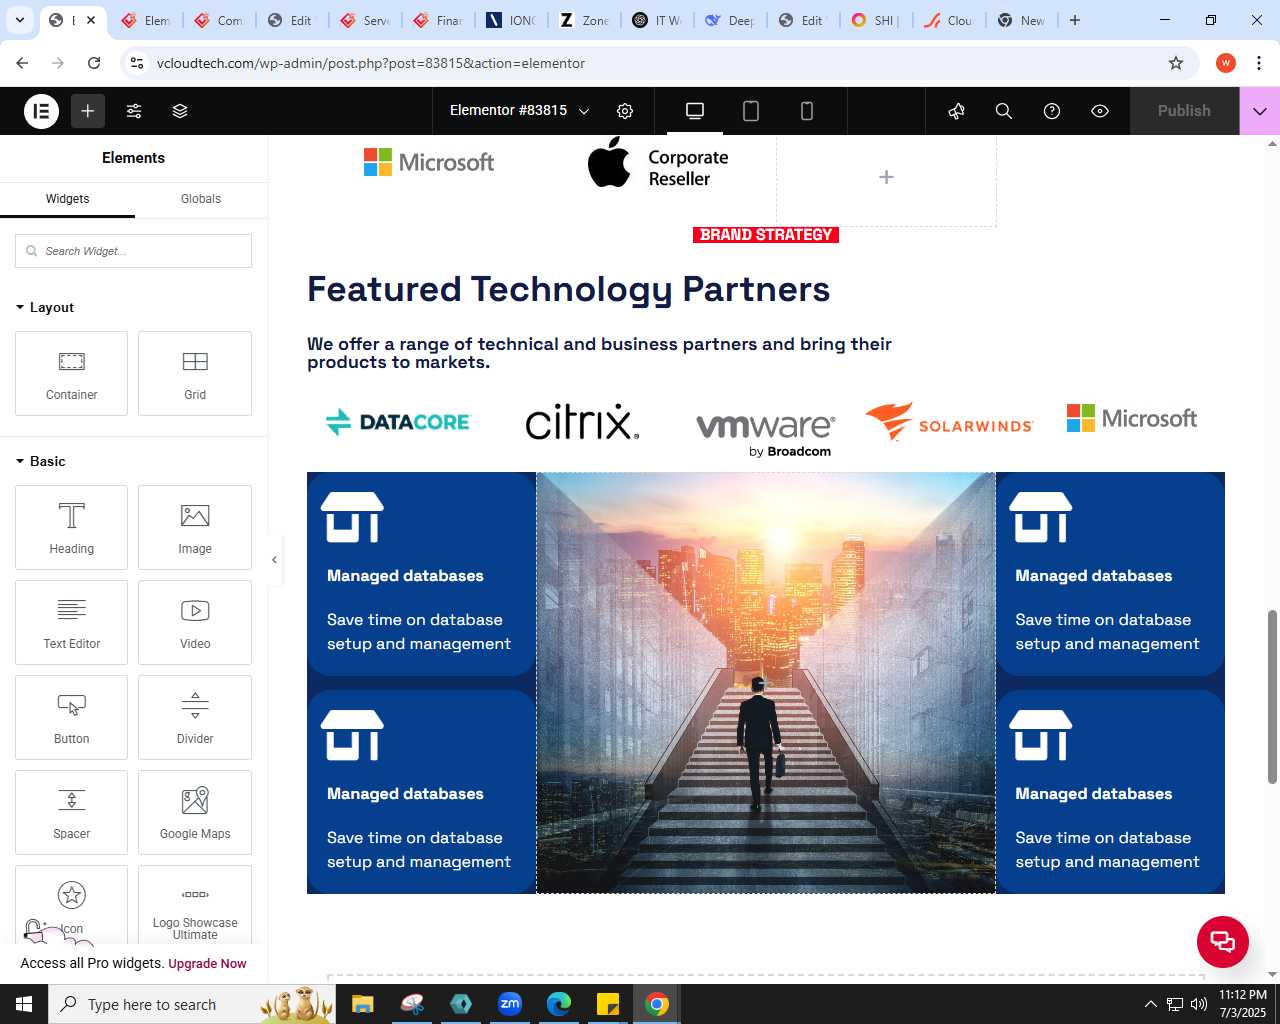
Task: Switch to Desktop responsive view
Action: (695, 111)
